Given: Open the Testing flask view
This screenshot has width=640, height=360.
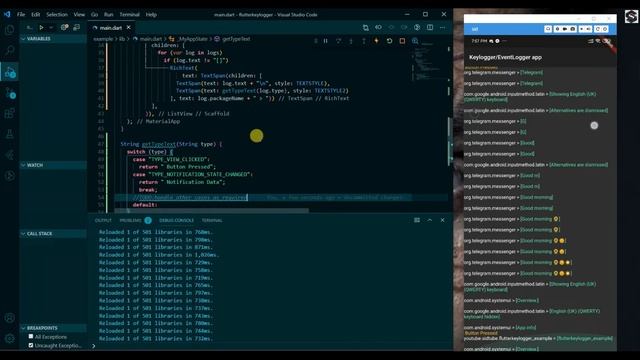Looking at the screenshot, I should 9,134.
